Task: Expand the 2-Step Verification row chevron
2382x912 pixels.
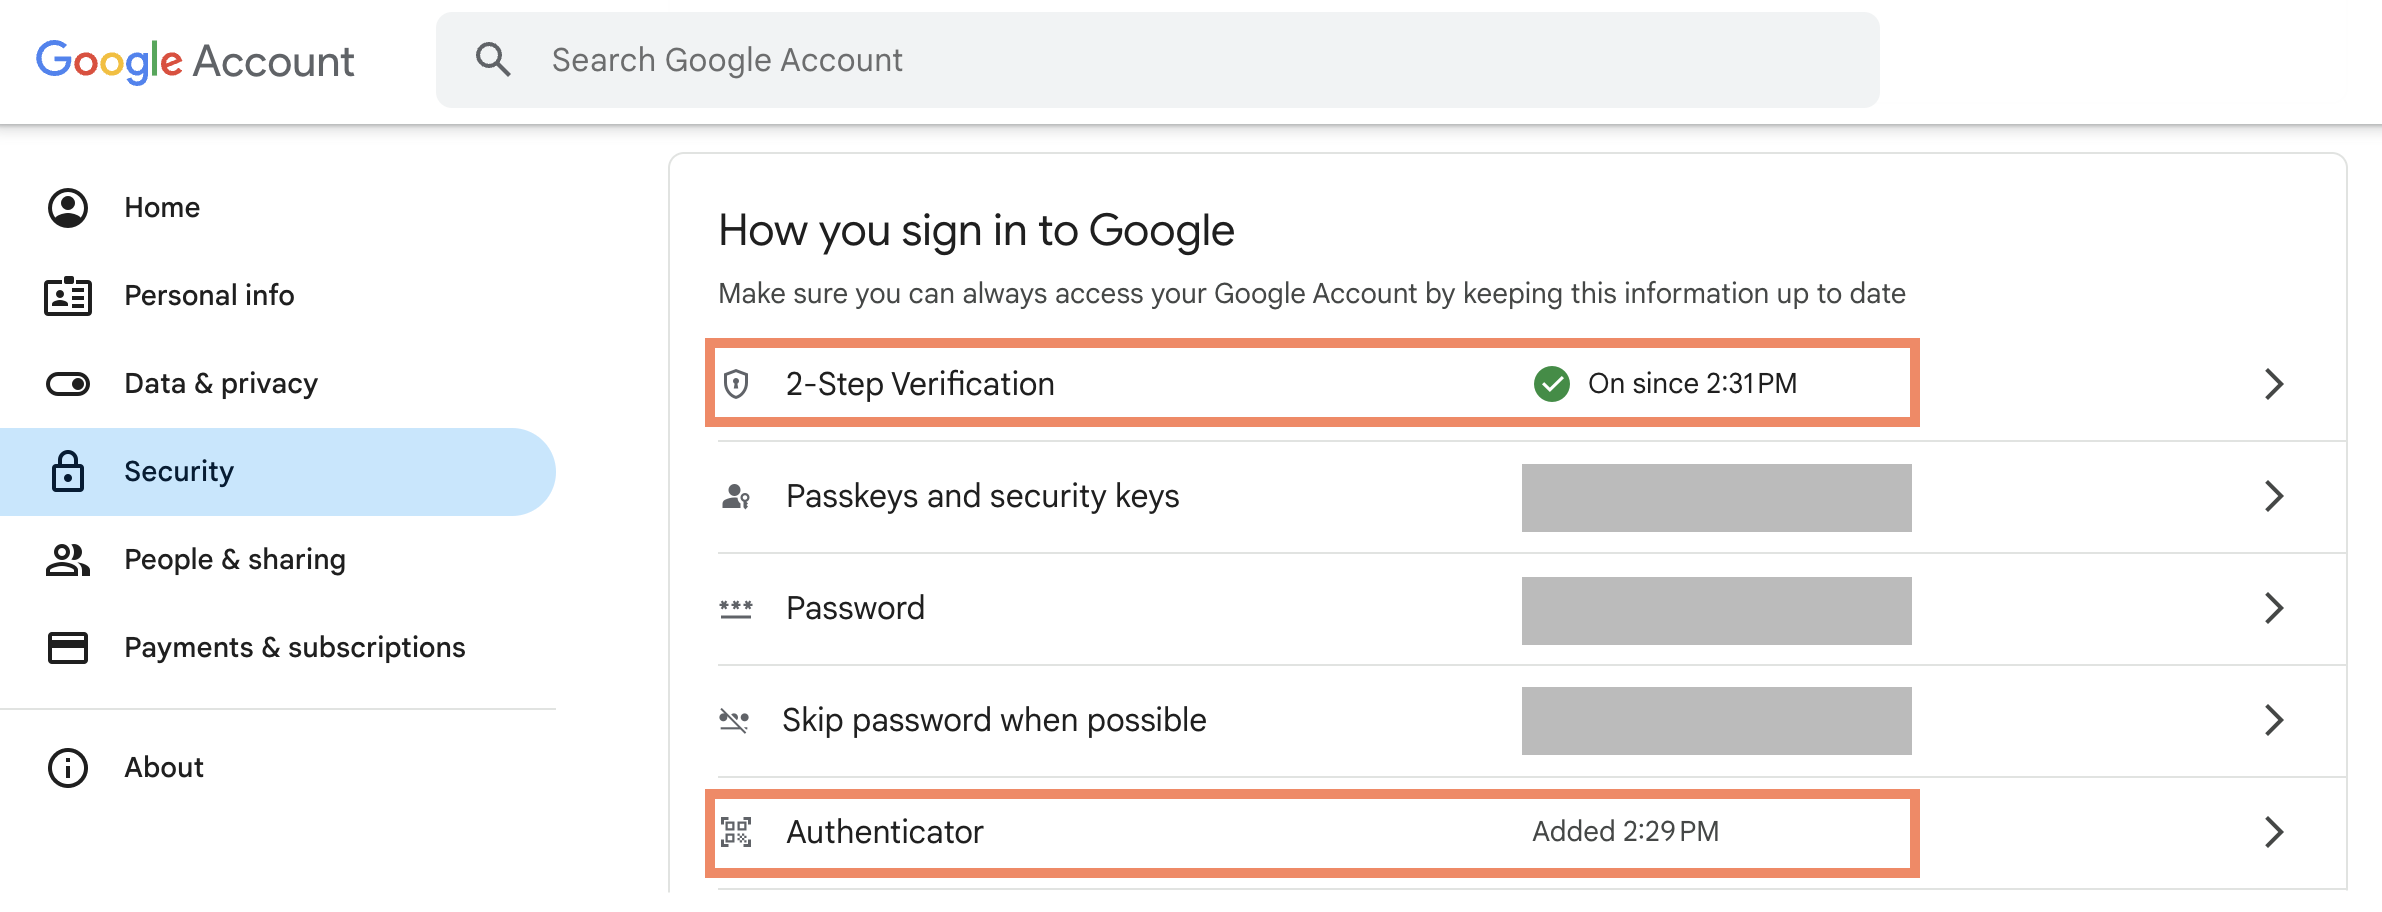Action: tap(2274, 384)
